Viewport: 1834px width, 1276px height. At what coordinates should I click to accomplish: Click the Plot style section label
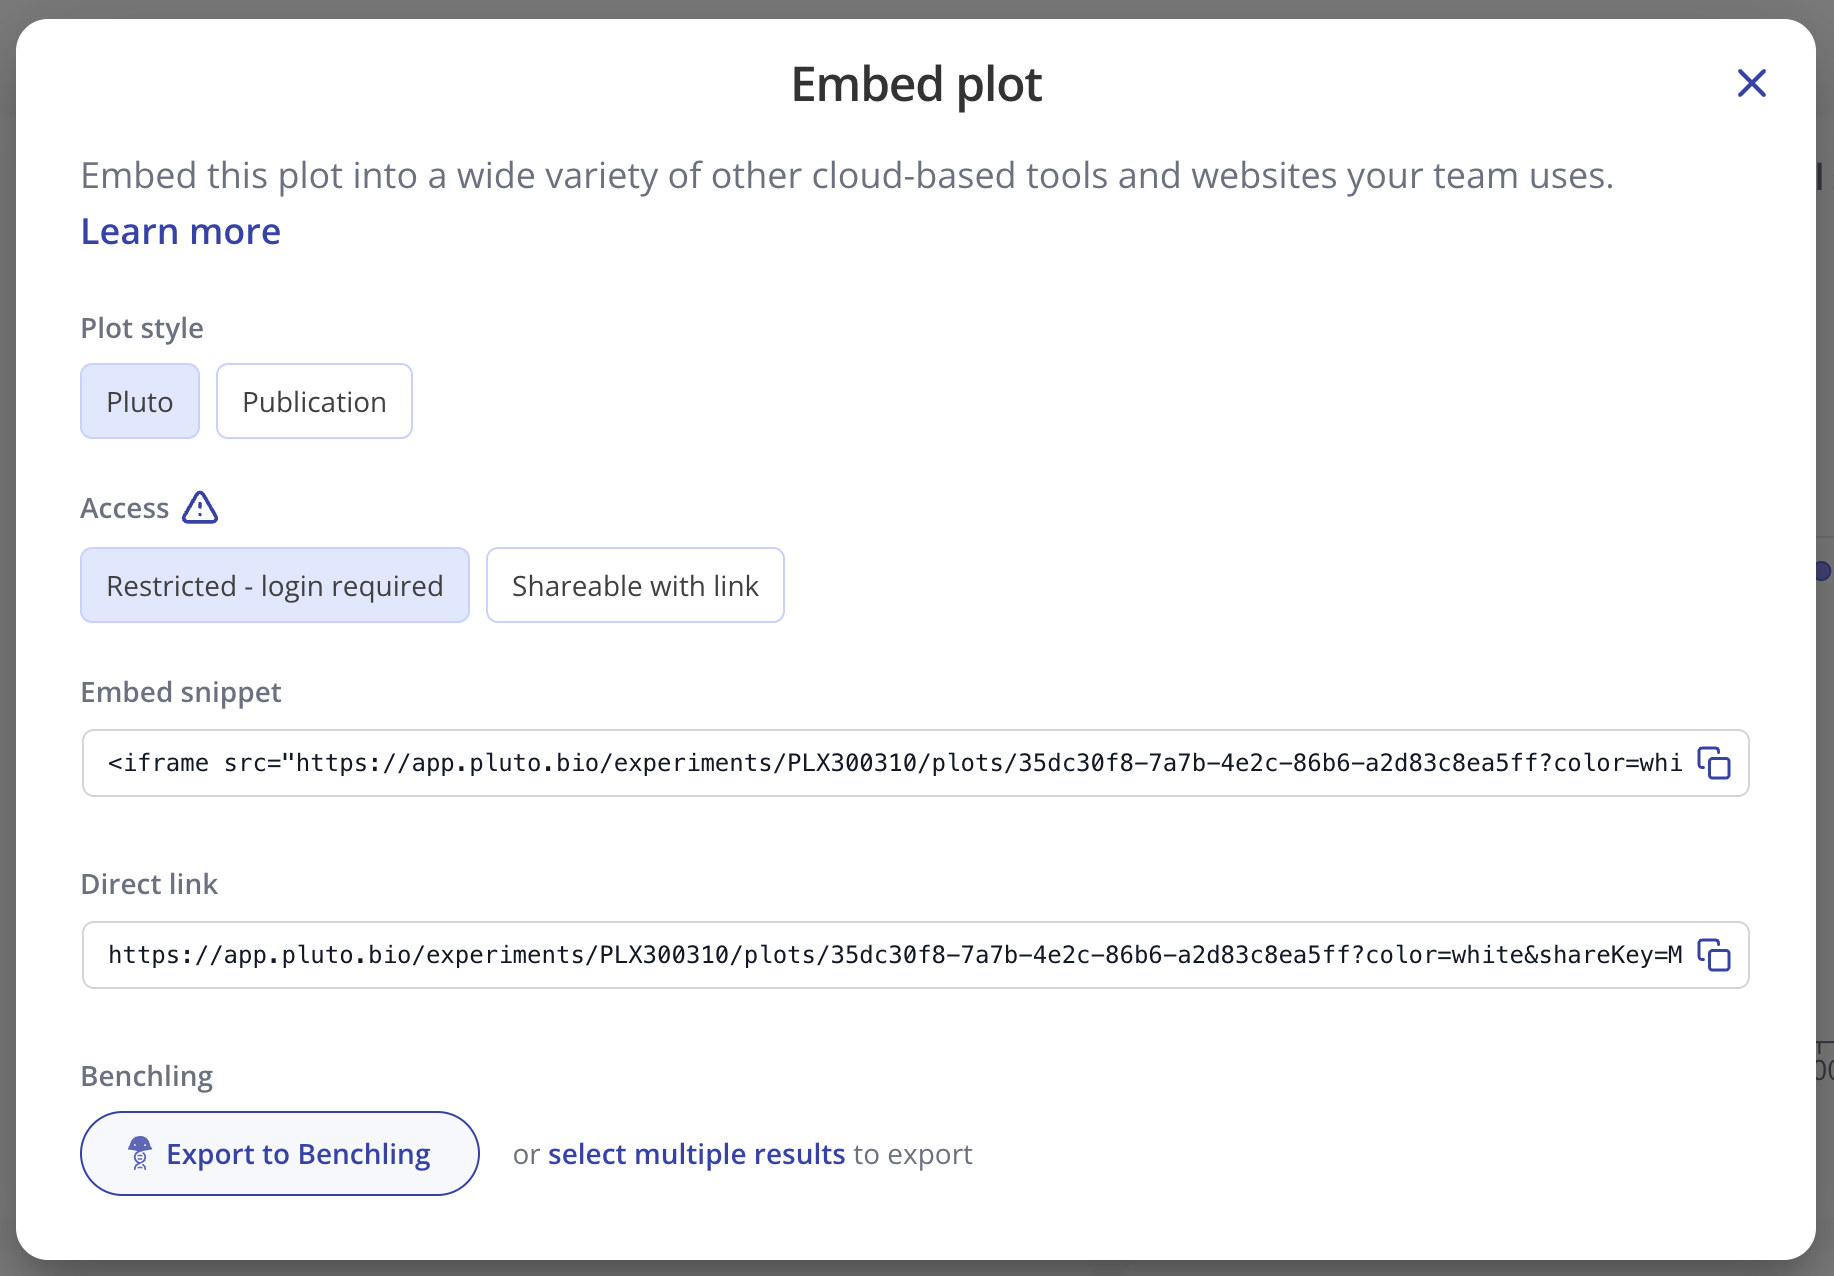(x=142, y=328)
